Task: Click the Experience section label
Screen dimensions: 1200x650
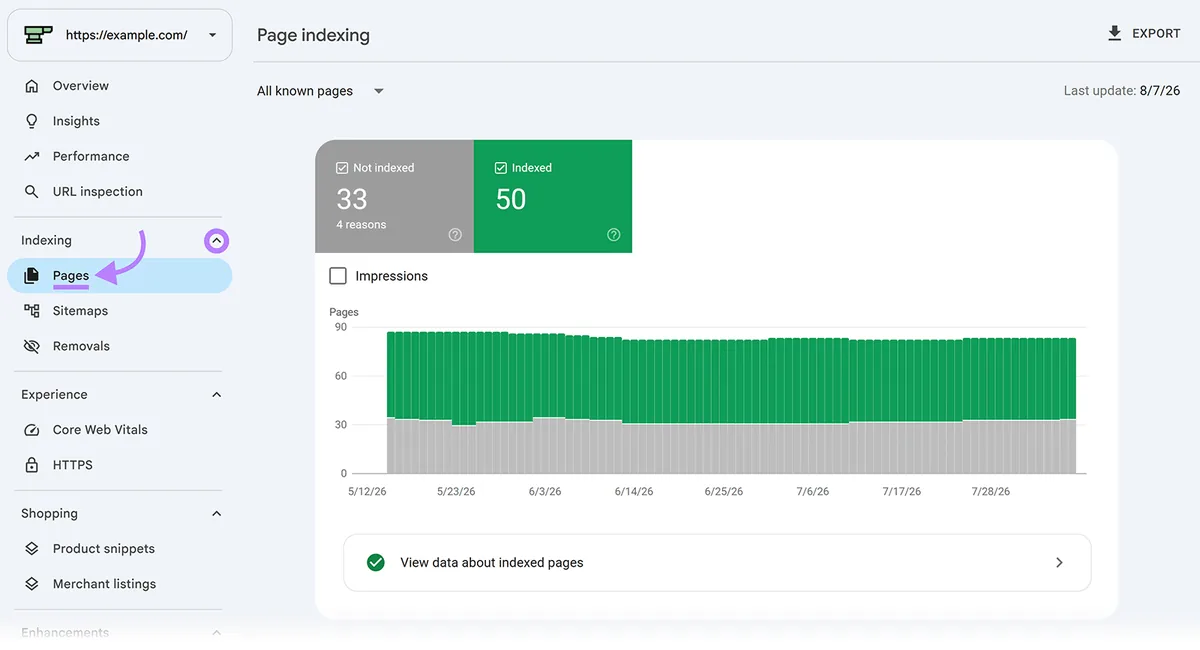Action: [x=54, y=395]
